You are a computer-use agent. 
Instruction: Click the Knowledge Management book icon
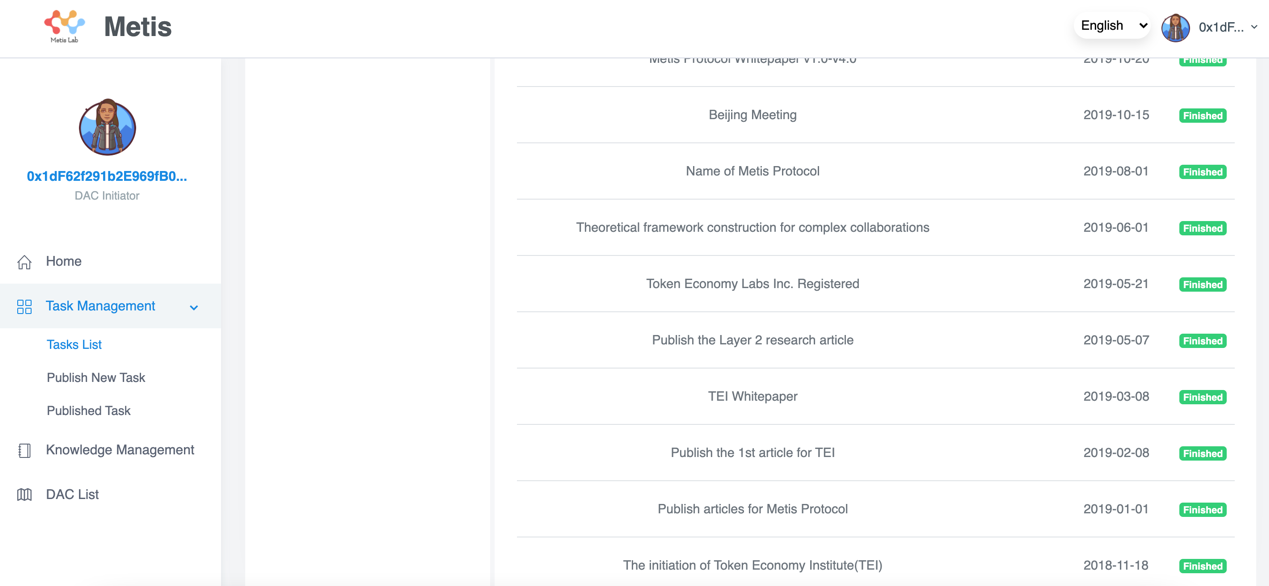[x=24, y=451]
